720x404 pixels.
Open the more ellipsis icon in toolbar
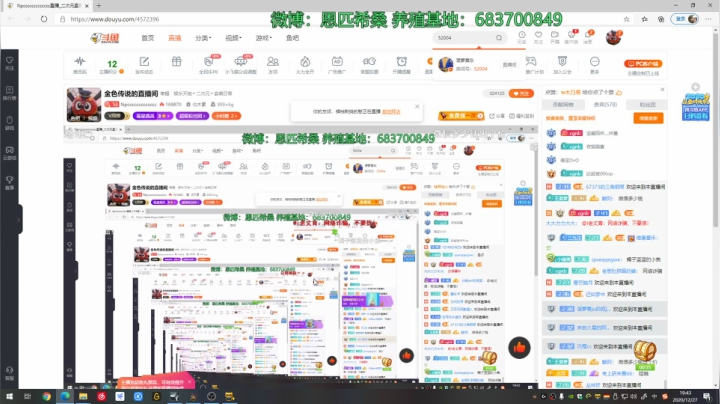[595, 65]
